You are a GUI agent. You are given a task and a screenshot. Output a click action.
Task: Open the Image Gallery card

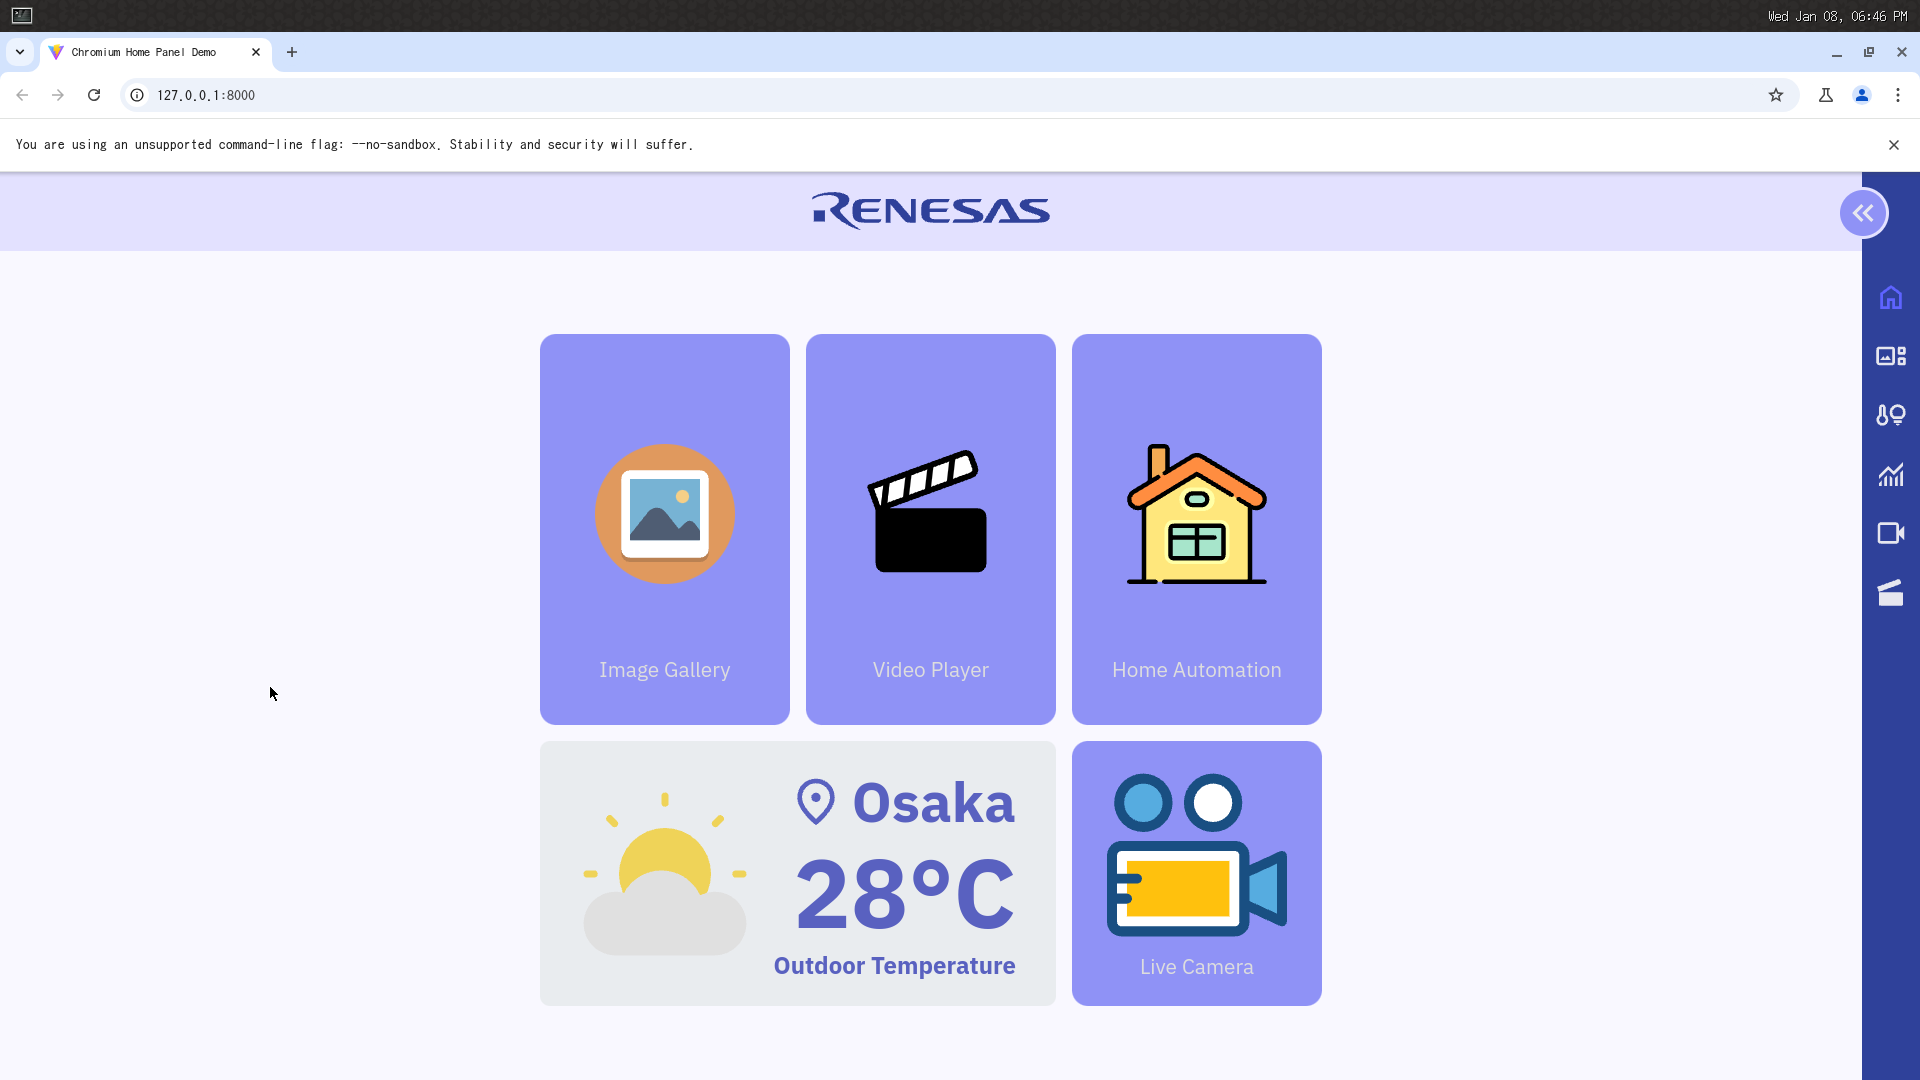pyautogui.click(x=665, y=529)
